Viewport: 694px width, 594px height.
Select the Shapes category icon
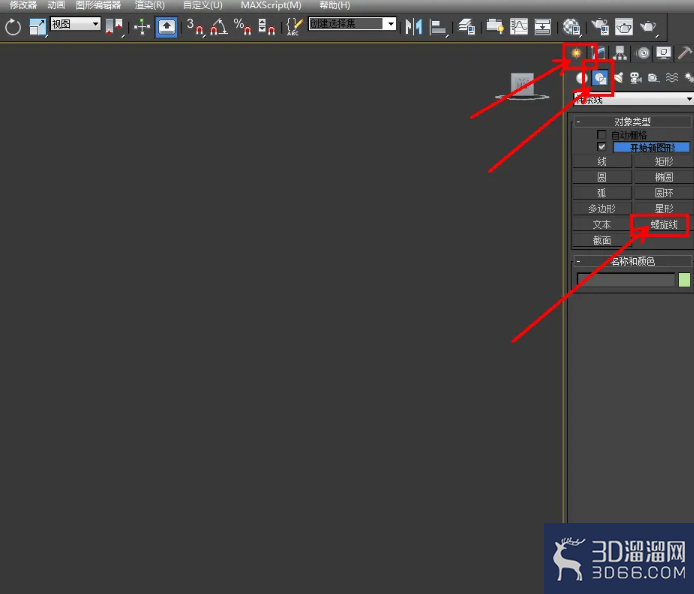(600, 78)
